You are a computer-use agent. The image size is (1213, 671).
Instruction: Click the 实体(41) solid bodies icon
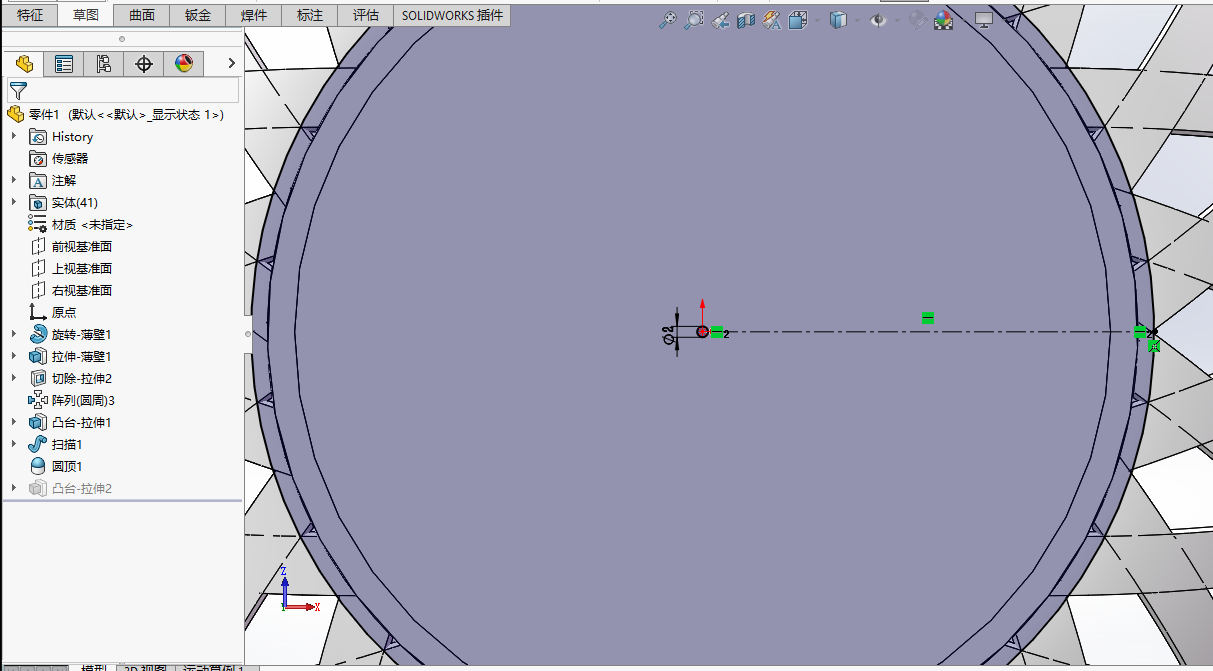tap(38, 202)
